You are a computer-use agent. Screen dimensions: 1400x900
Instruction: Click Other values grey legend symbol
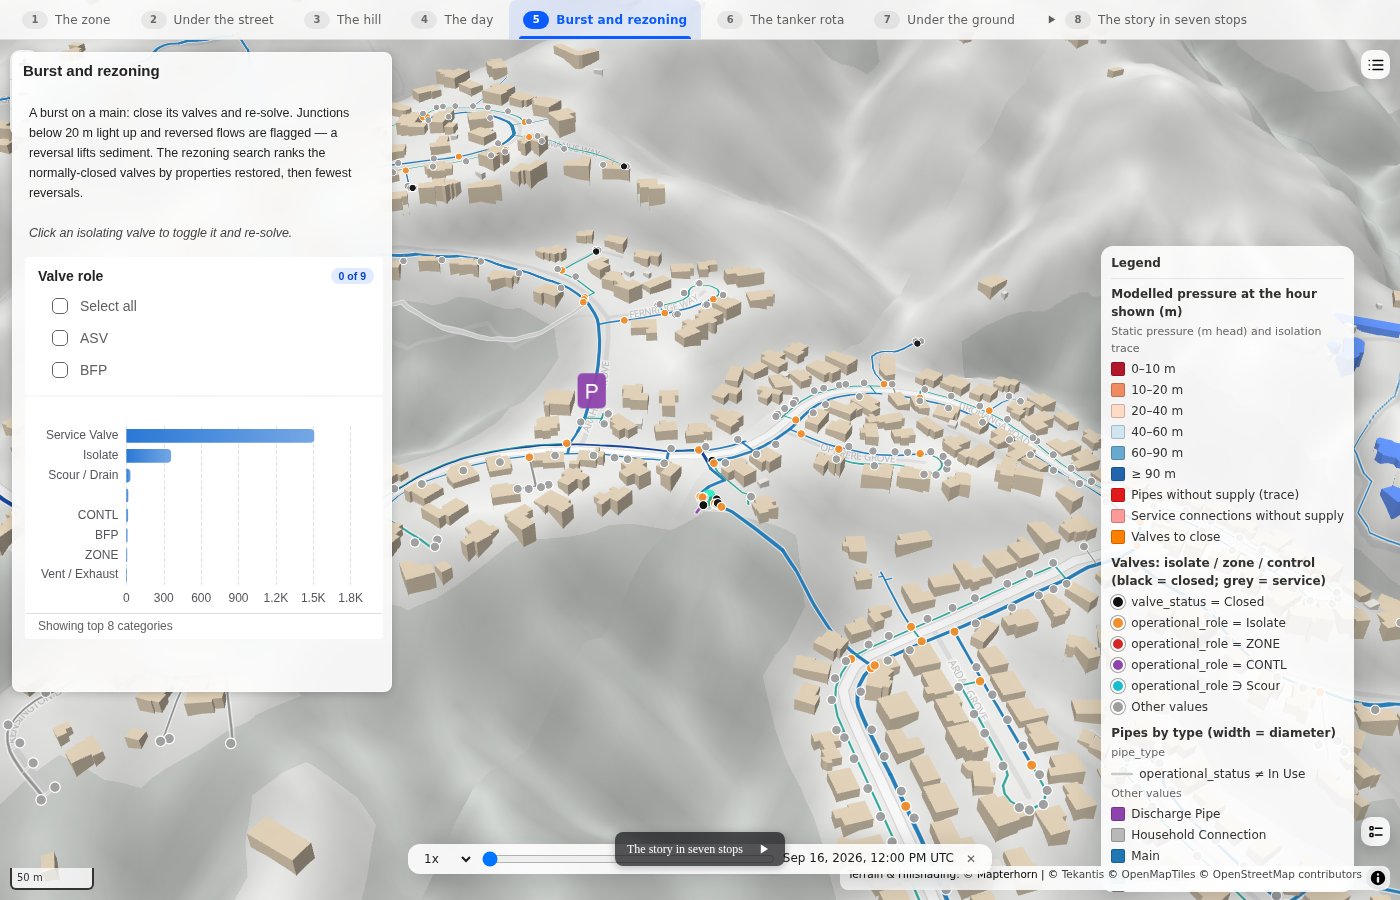pyautogui.click(x=1118, y=707)
